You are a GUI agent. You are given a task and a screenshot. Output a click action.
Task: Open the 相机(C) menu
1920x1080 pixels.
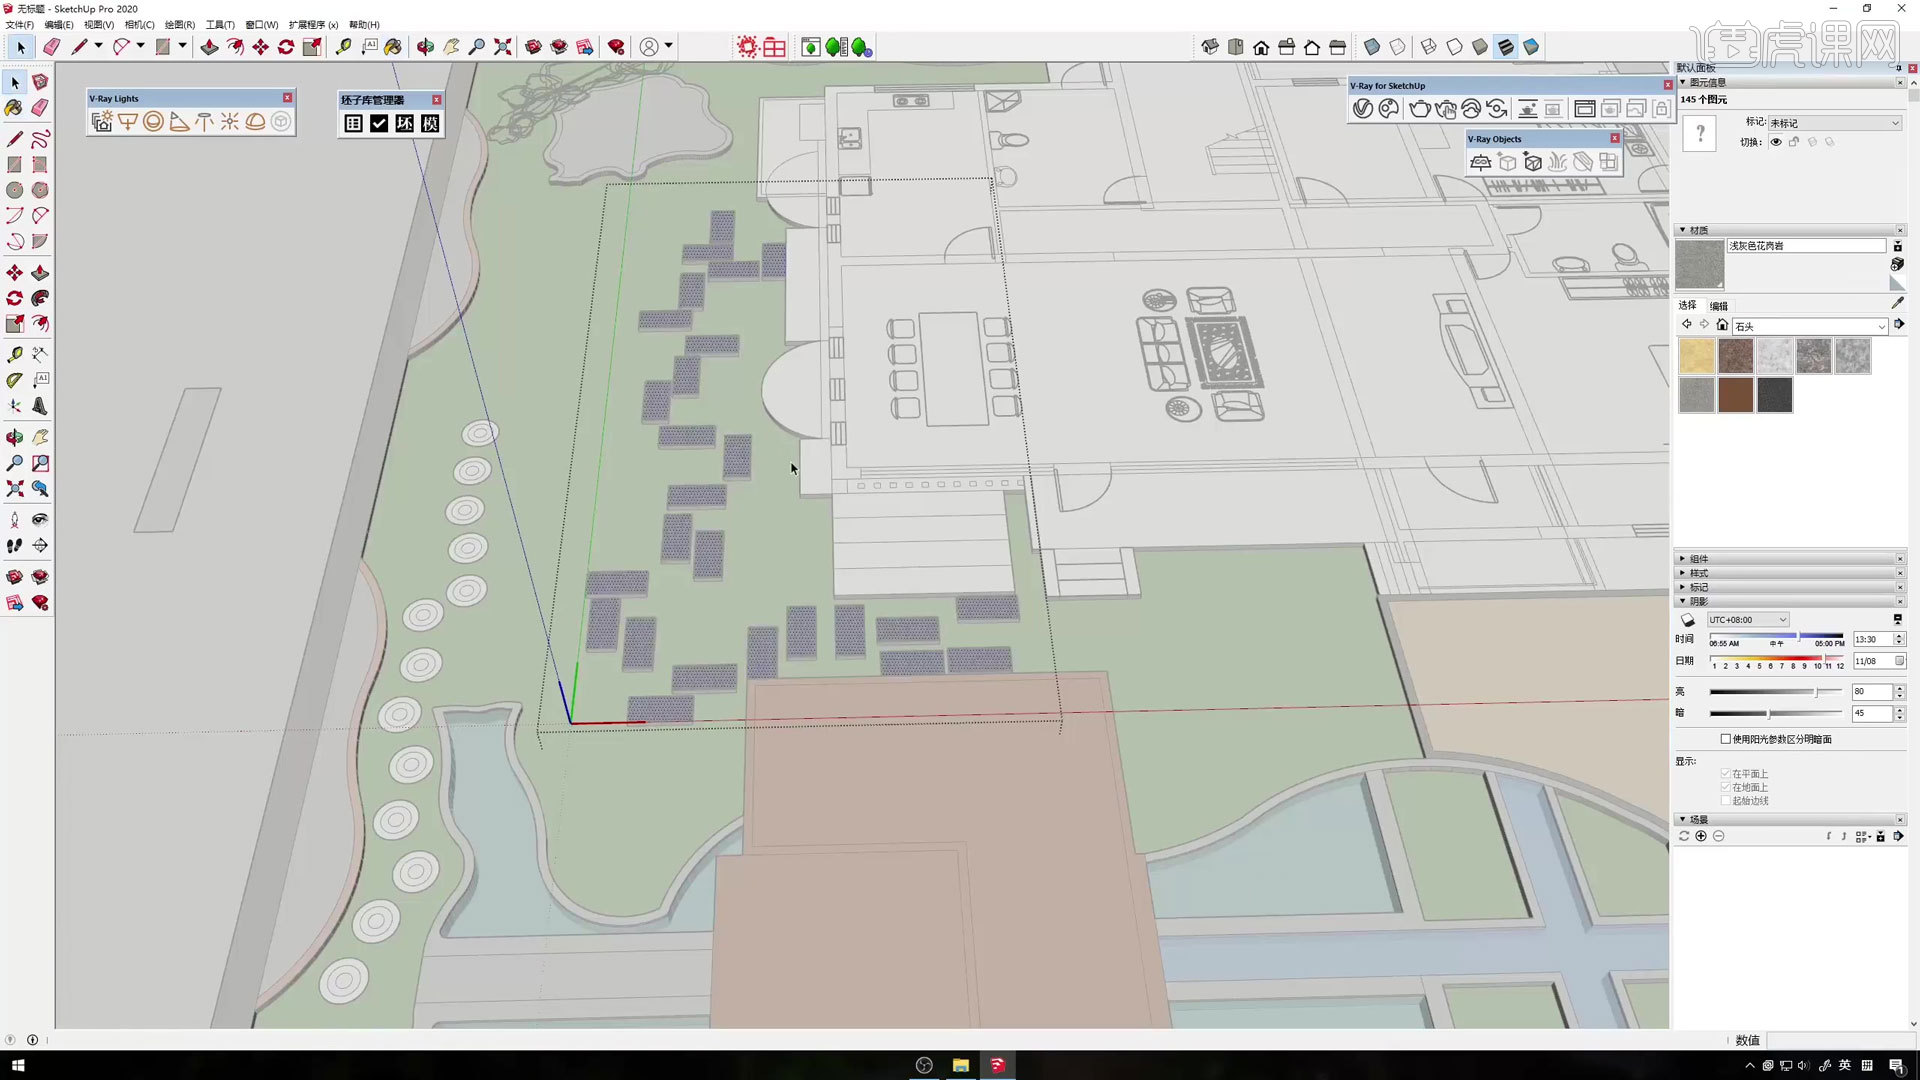point(139,25)
